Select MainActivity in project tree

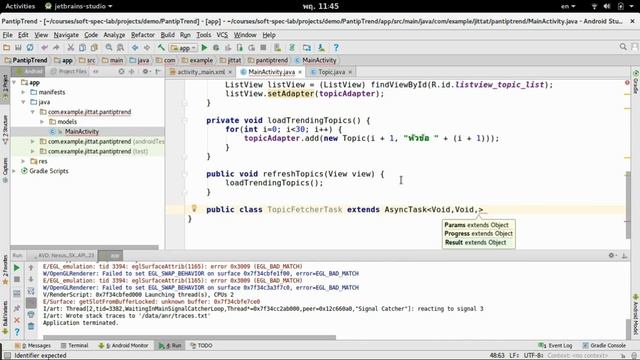(x=82, y=131)
